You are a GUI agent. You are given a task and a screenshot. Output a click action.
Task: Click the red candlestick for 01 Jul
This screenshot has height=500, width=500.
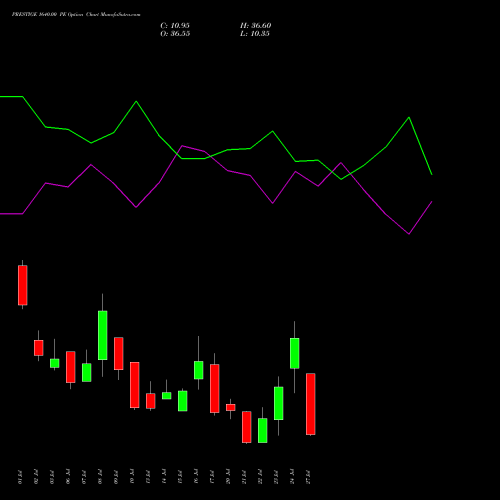coord(23,285)
